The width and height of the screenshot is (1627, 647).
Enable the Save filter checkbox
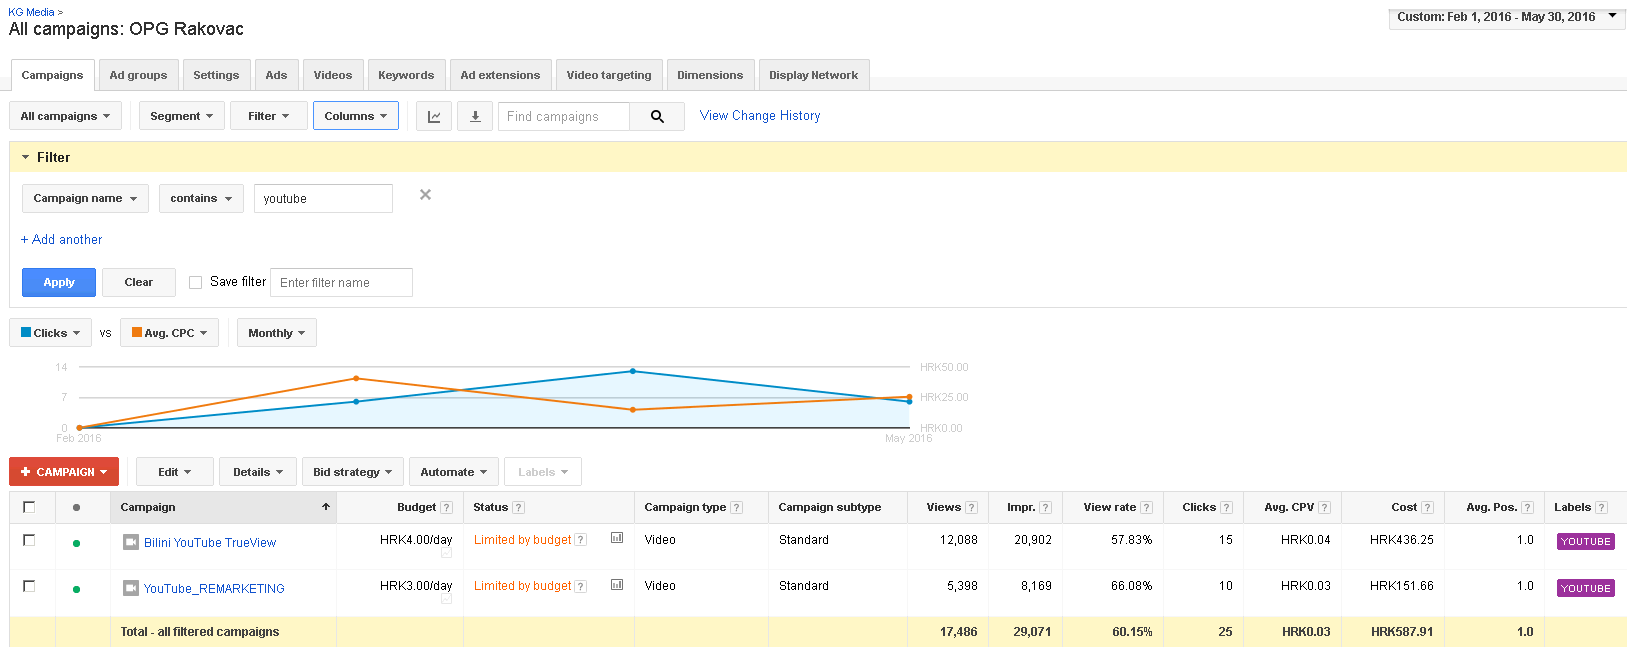pos(196,283)
